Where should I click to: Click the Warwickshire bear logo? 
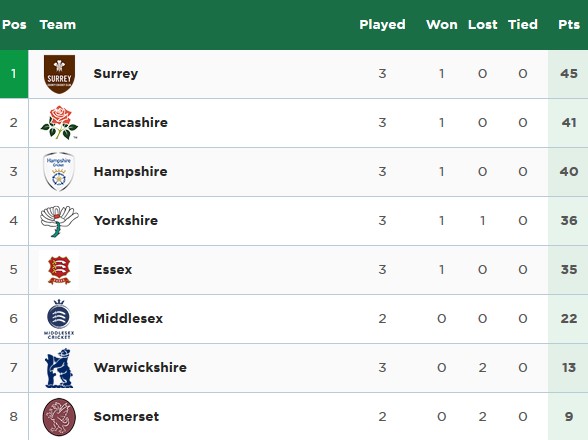59,368
